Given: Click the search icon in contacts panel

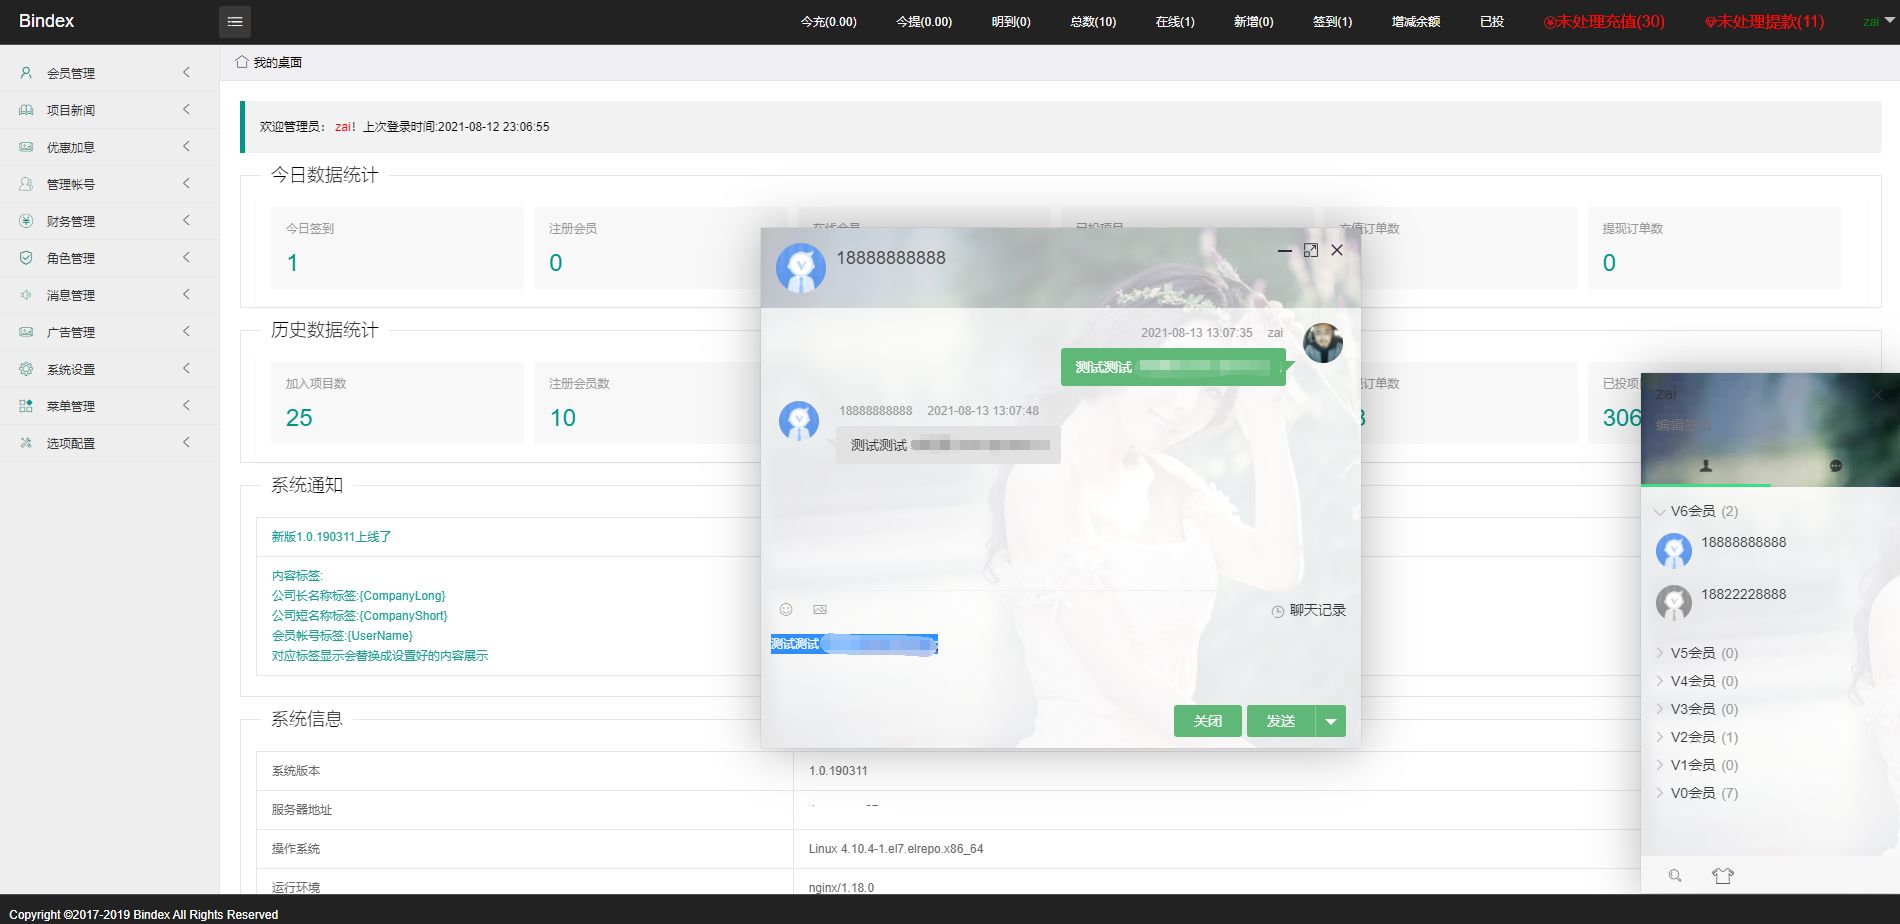Looking at the screenshot, I should point(1675,876).
